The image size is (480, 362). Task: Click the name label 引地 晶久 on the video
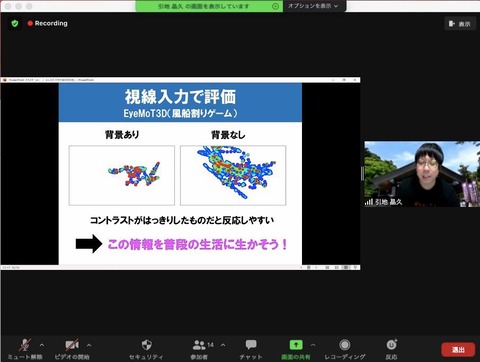(x=389, y=202)
